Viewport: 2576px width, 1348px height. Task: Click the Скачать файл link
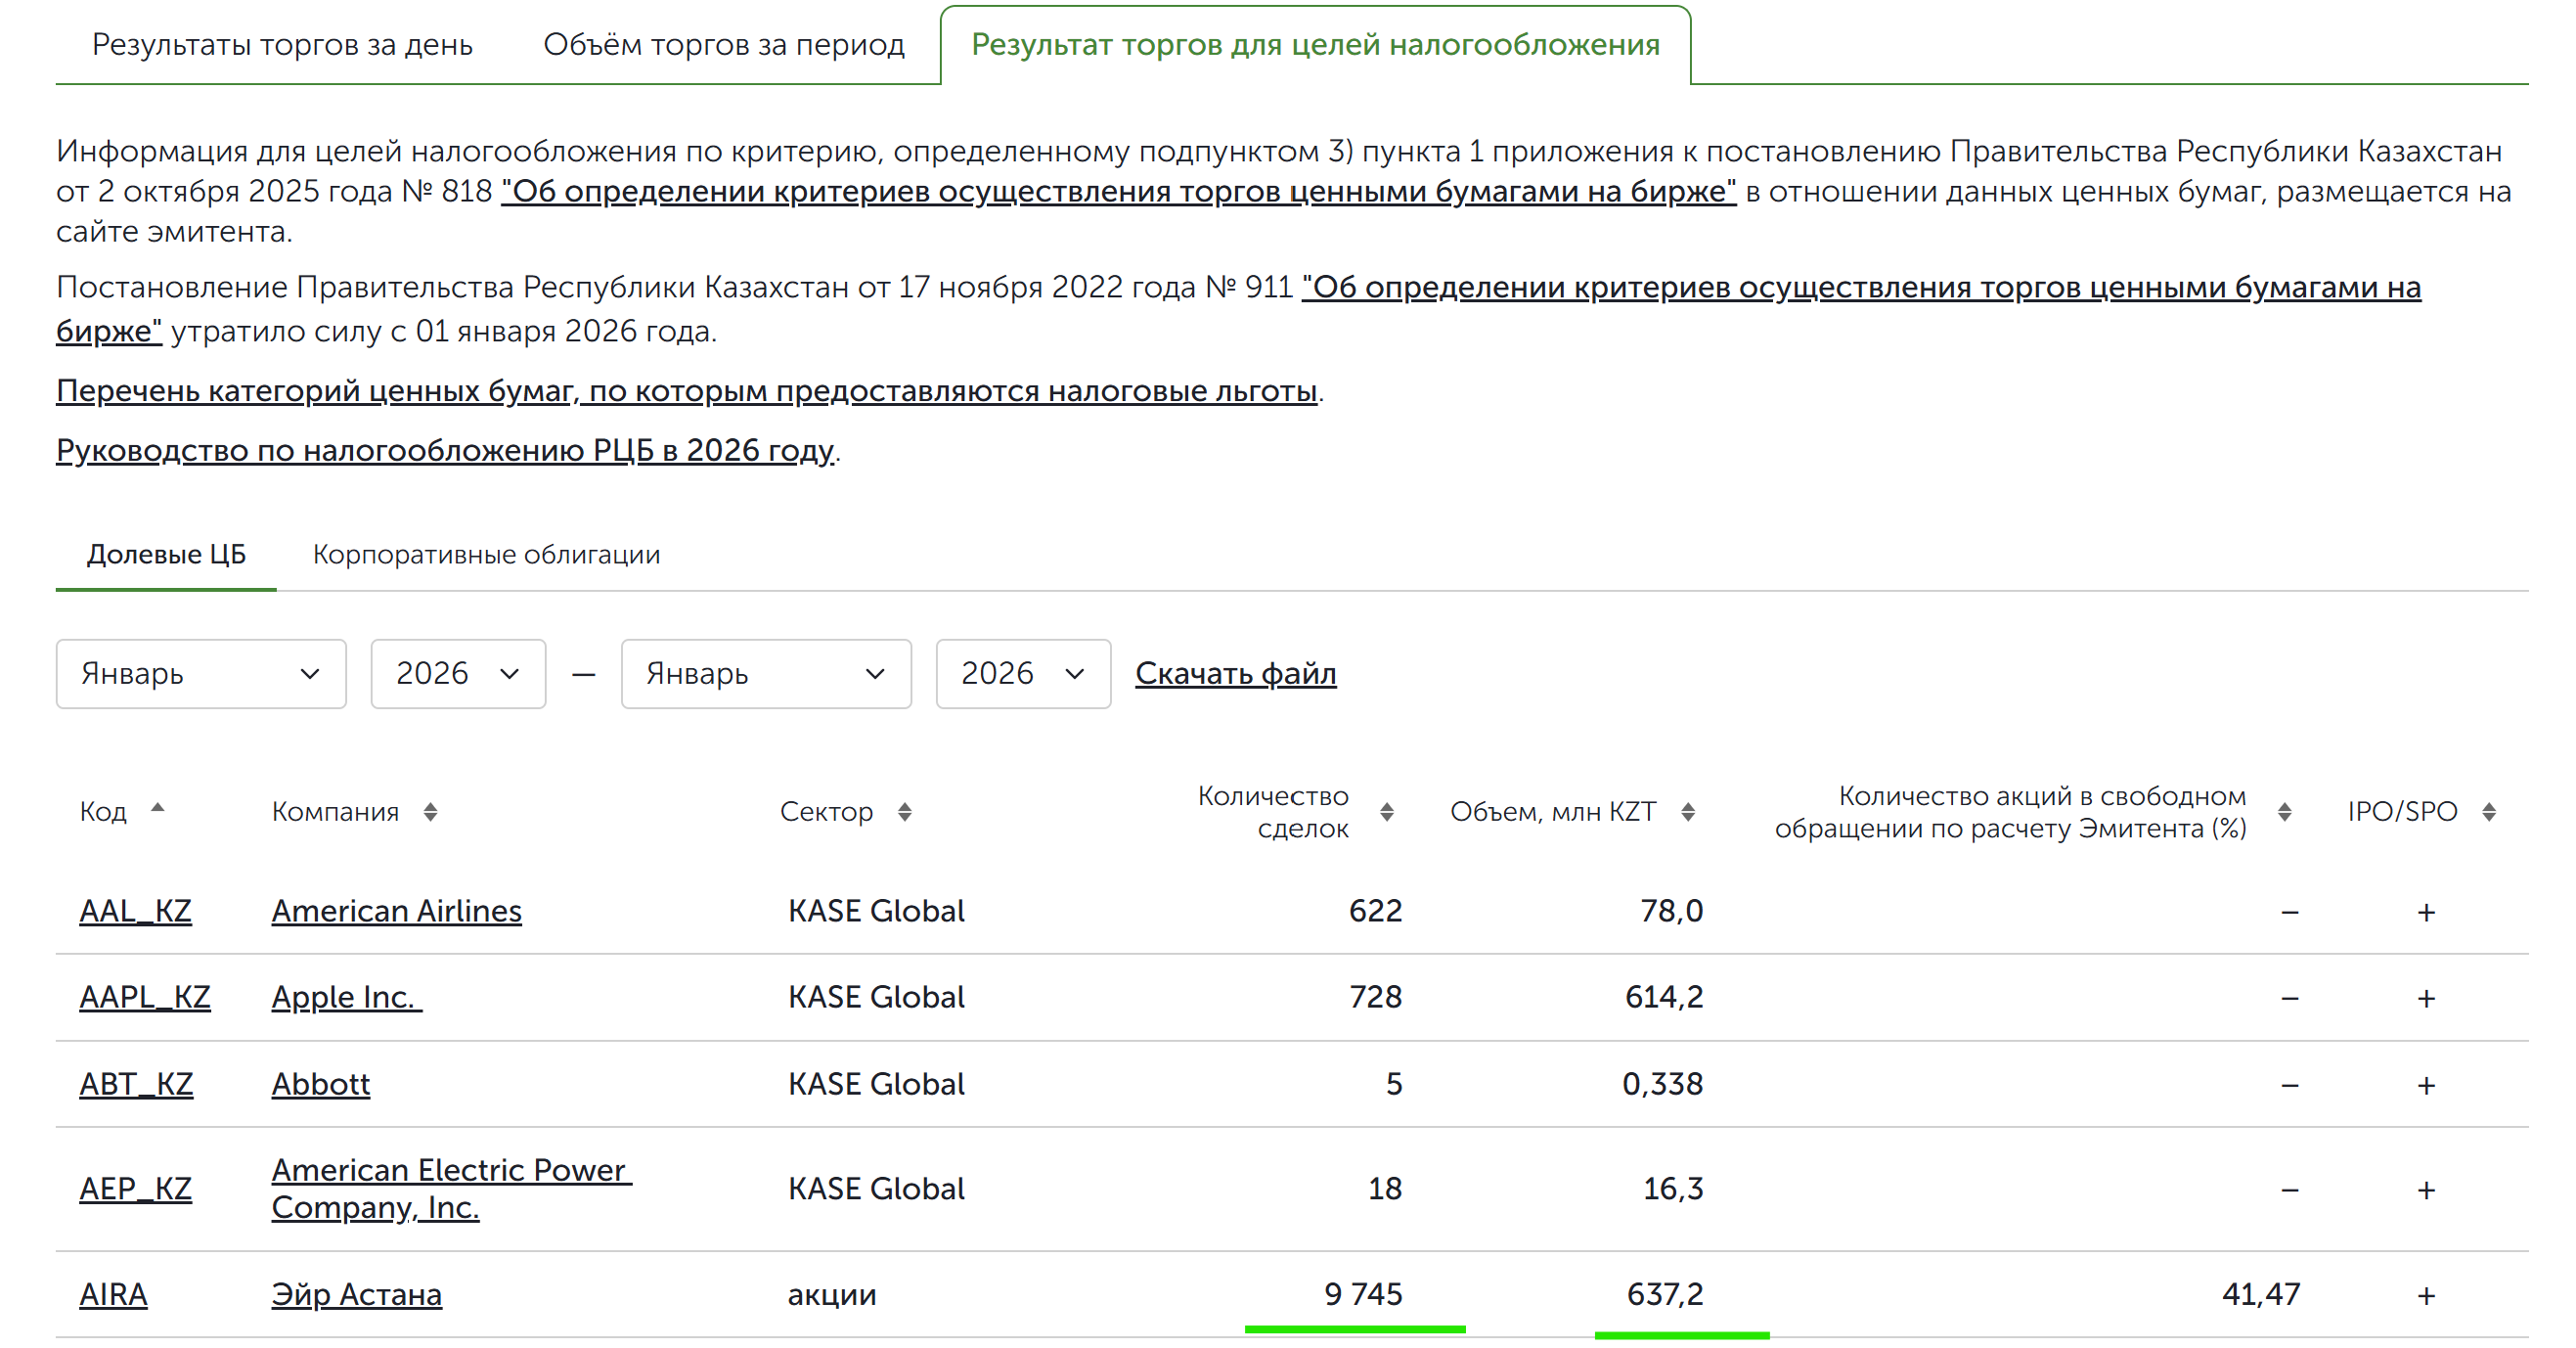tap(1235, 674)
